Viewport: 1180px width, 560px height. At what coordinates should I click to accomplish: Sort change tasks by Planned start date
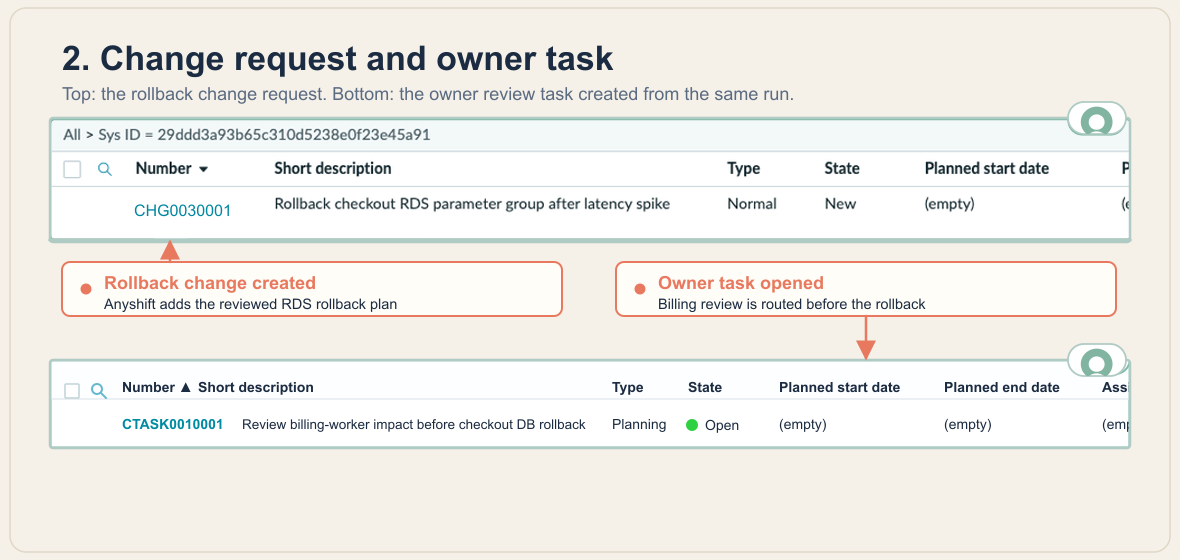point(839,388)
